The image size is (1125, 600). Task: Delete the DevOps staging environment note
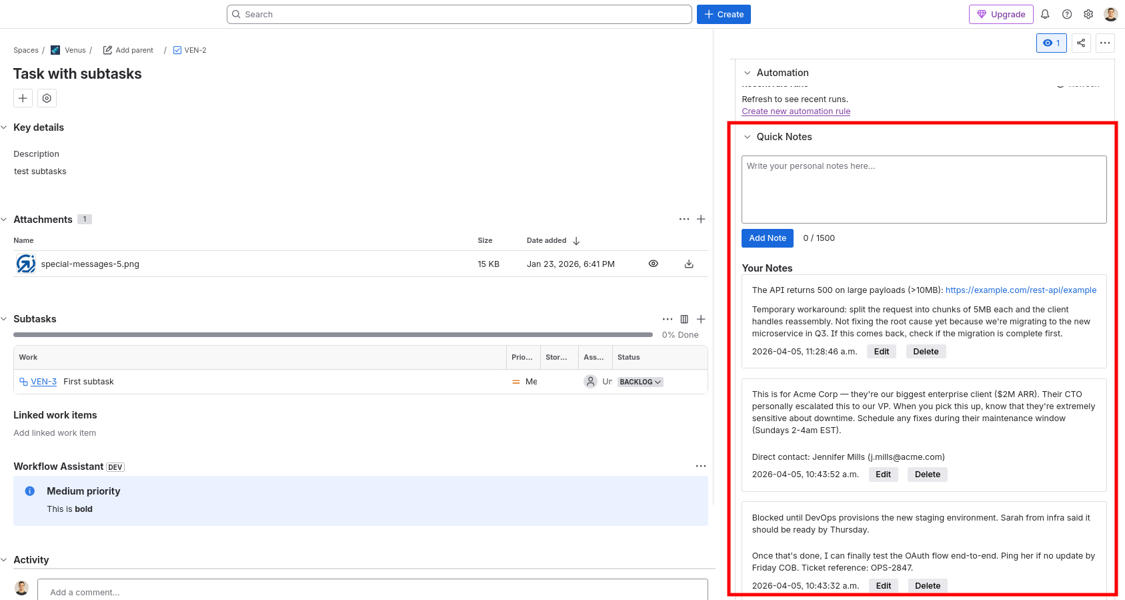(x=928, y=586)
